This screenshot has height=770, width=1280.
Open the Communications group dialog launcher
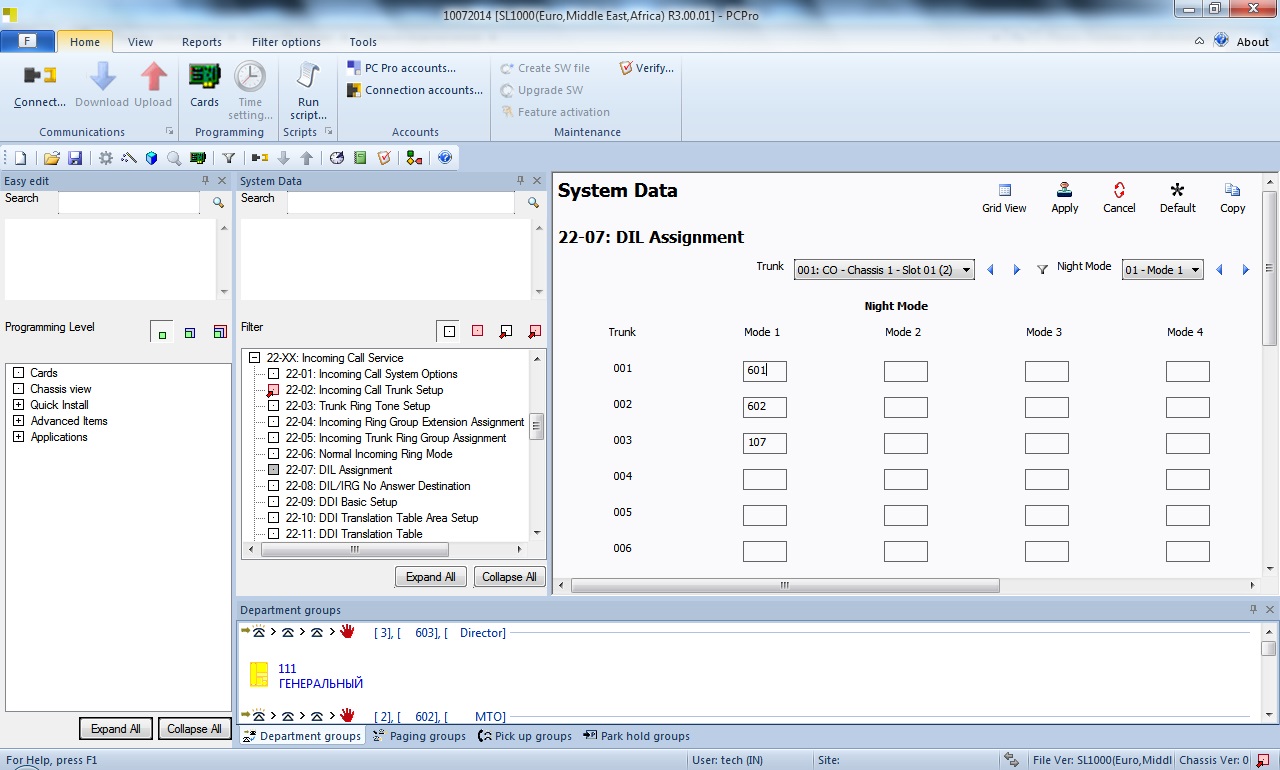[x=169, y=132]
